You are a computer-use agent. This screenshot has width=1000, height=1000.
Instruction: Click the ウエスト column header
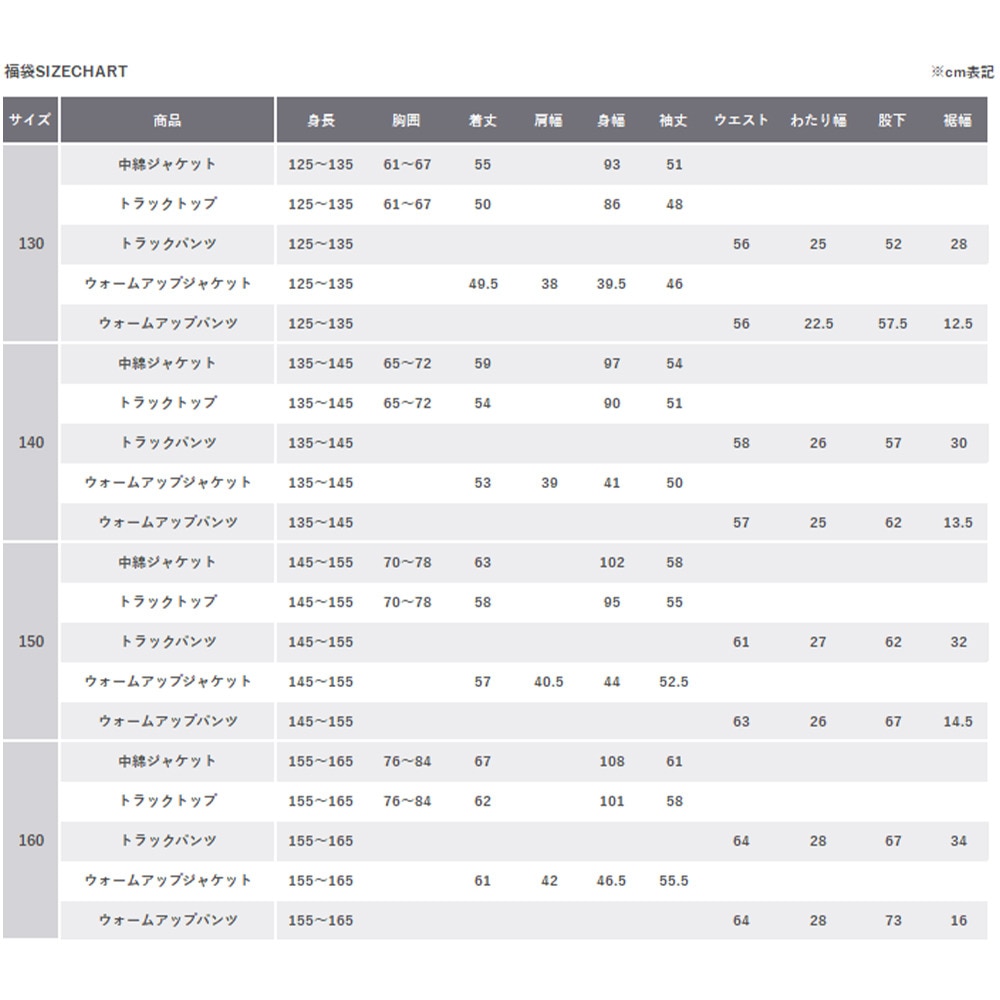741,120
